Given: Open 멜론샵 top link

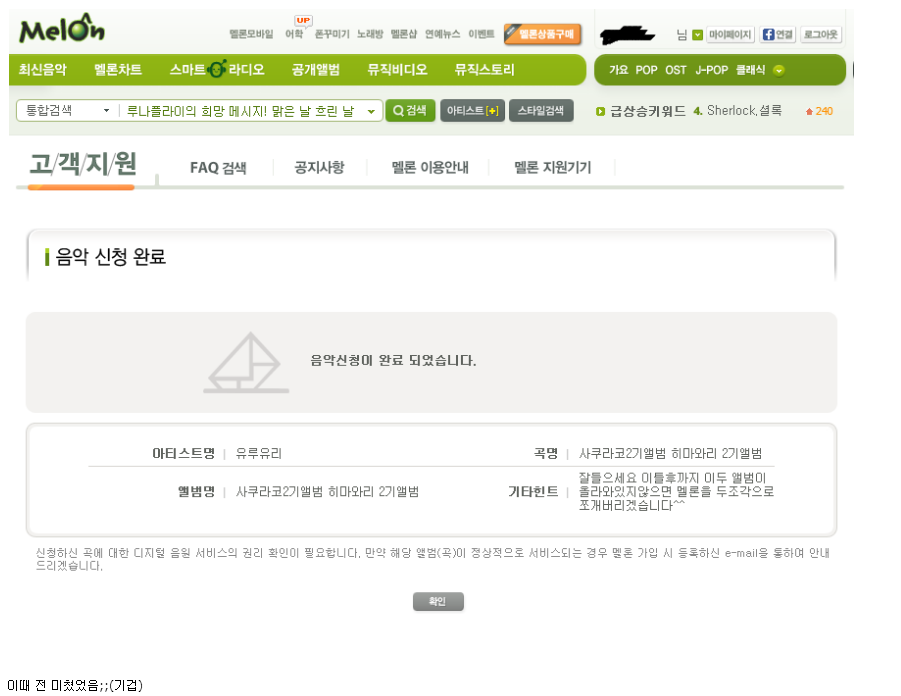Looking at the screenshot, I should pyautogui.click(x=403, y=34).
